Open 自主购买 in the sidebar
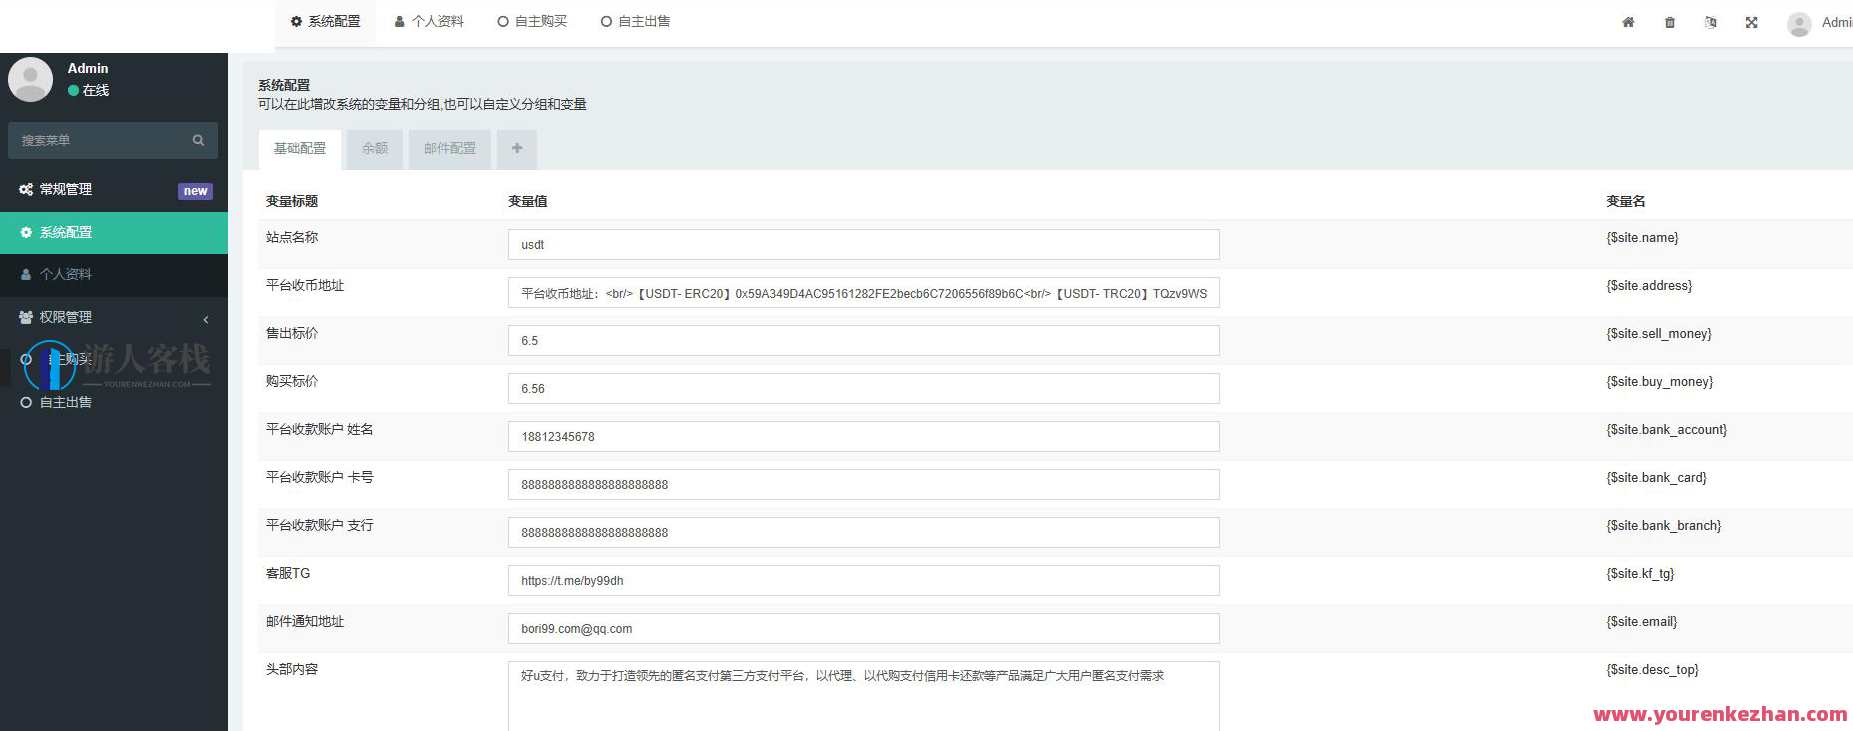Image resolution: width=1853 pixels, height=731 pixels. (114, 359)
